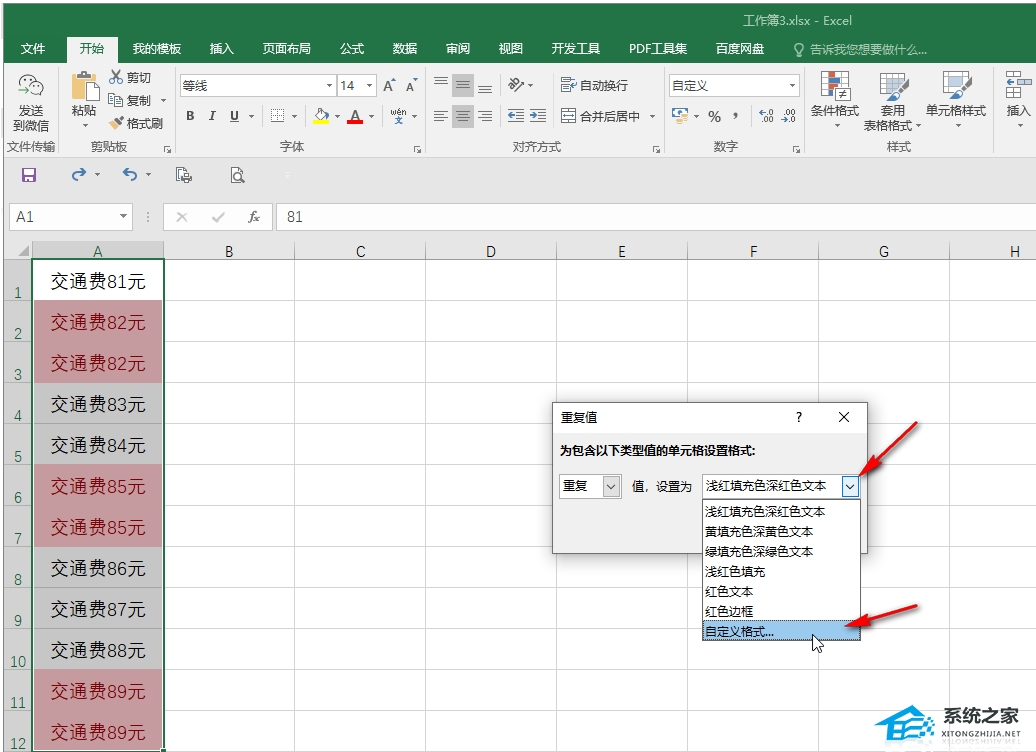Image resolution: width=1036 pixels, height=752 pixels.
Task: Open the duplicate value format dropdown
Action: tap(849, 485)
